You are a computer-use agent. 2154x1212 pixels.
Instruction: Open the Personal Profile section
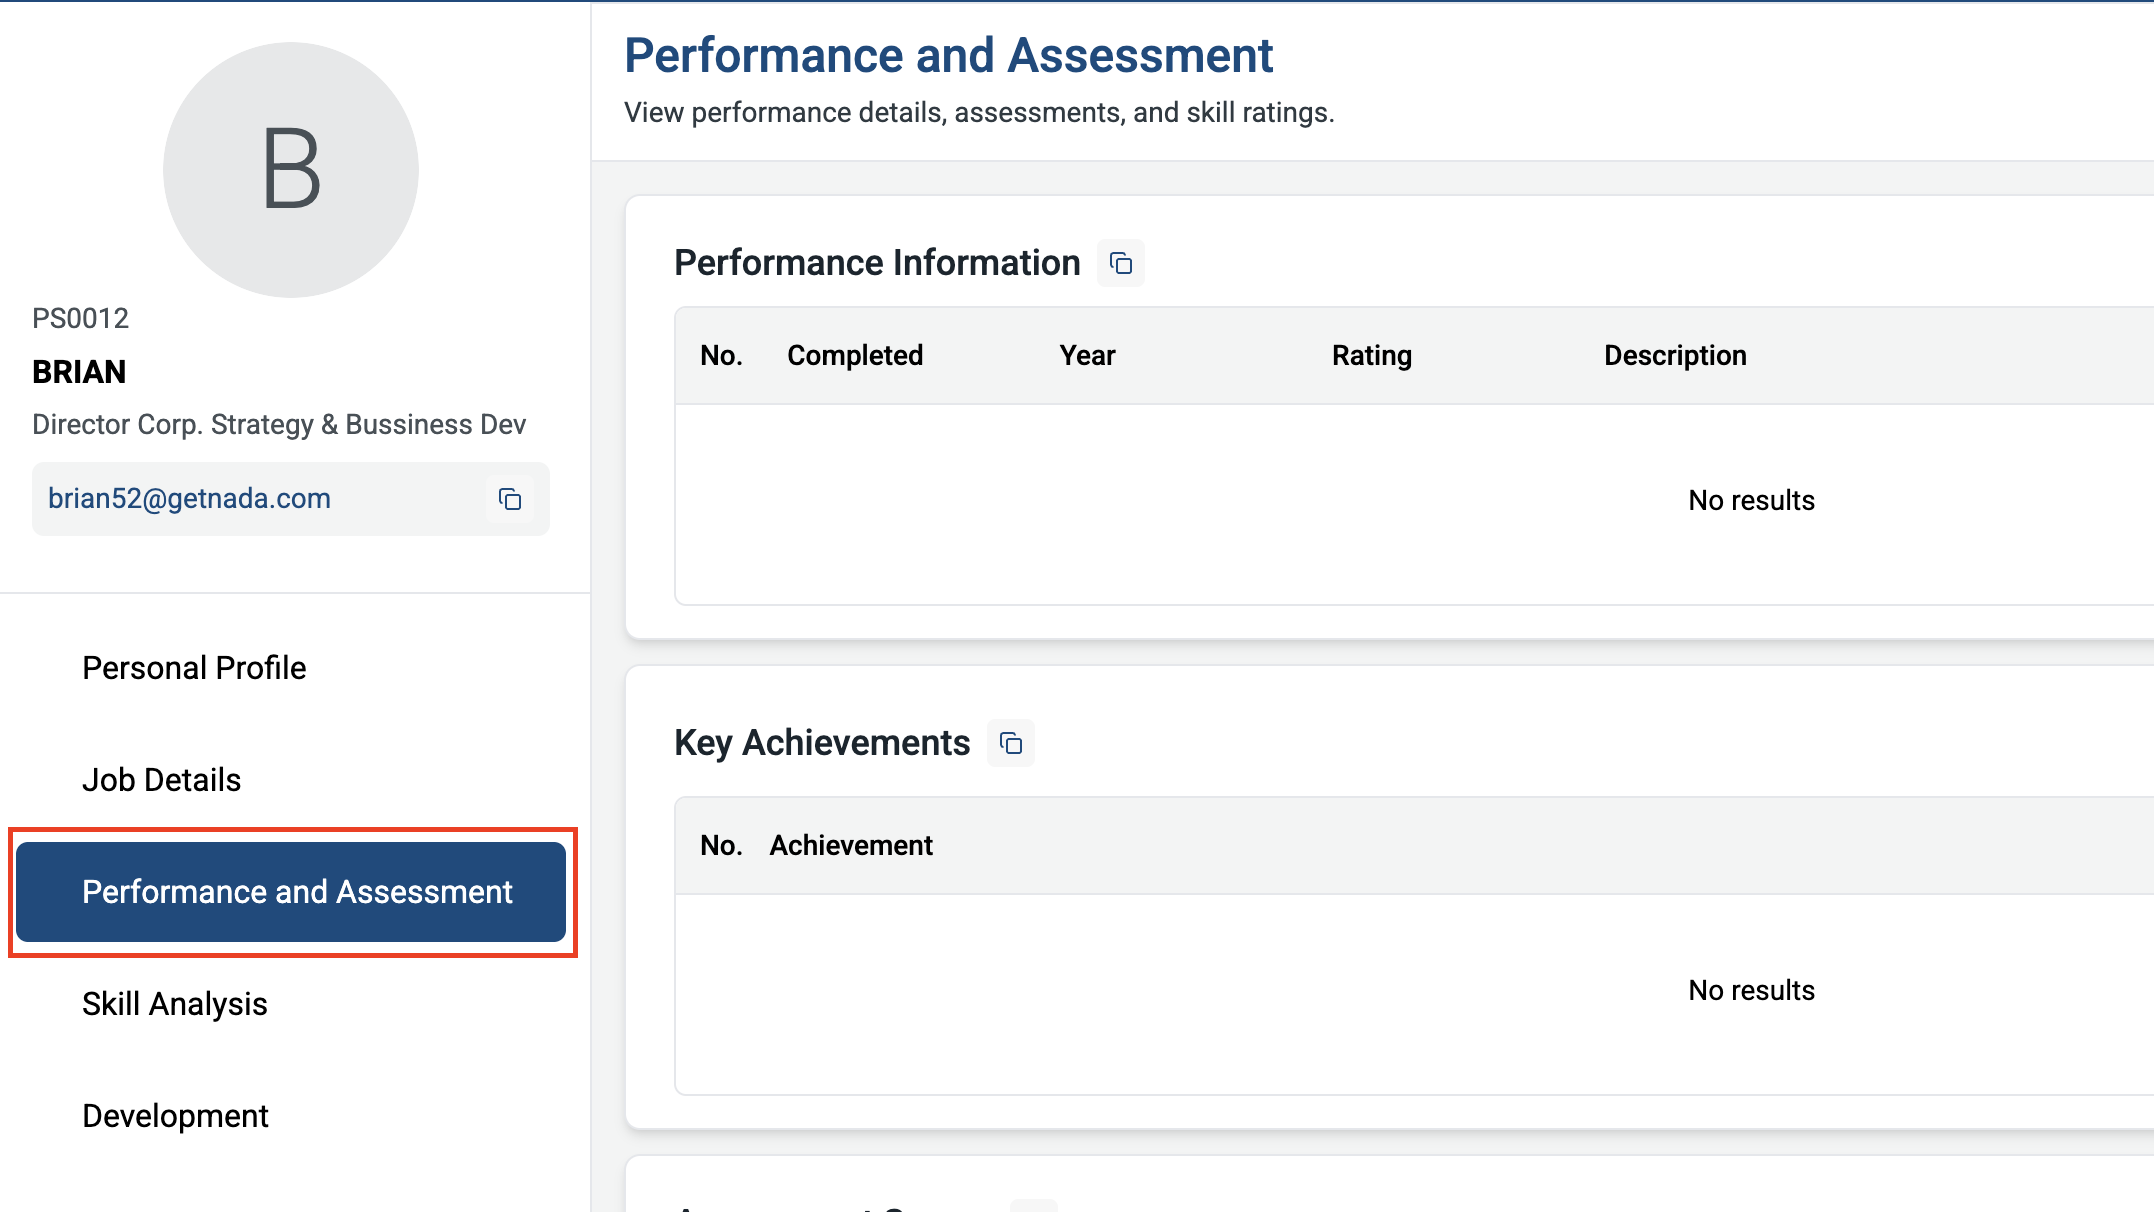[x=194, y=668]
